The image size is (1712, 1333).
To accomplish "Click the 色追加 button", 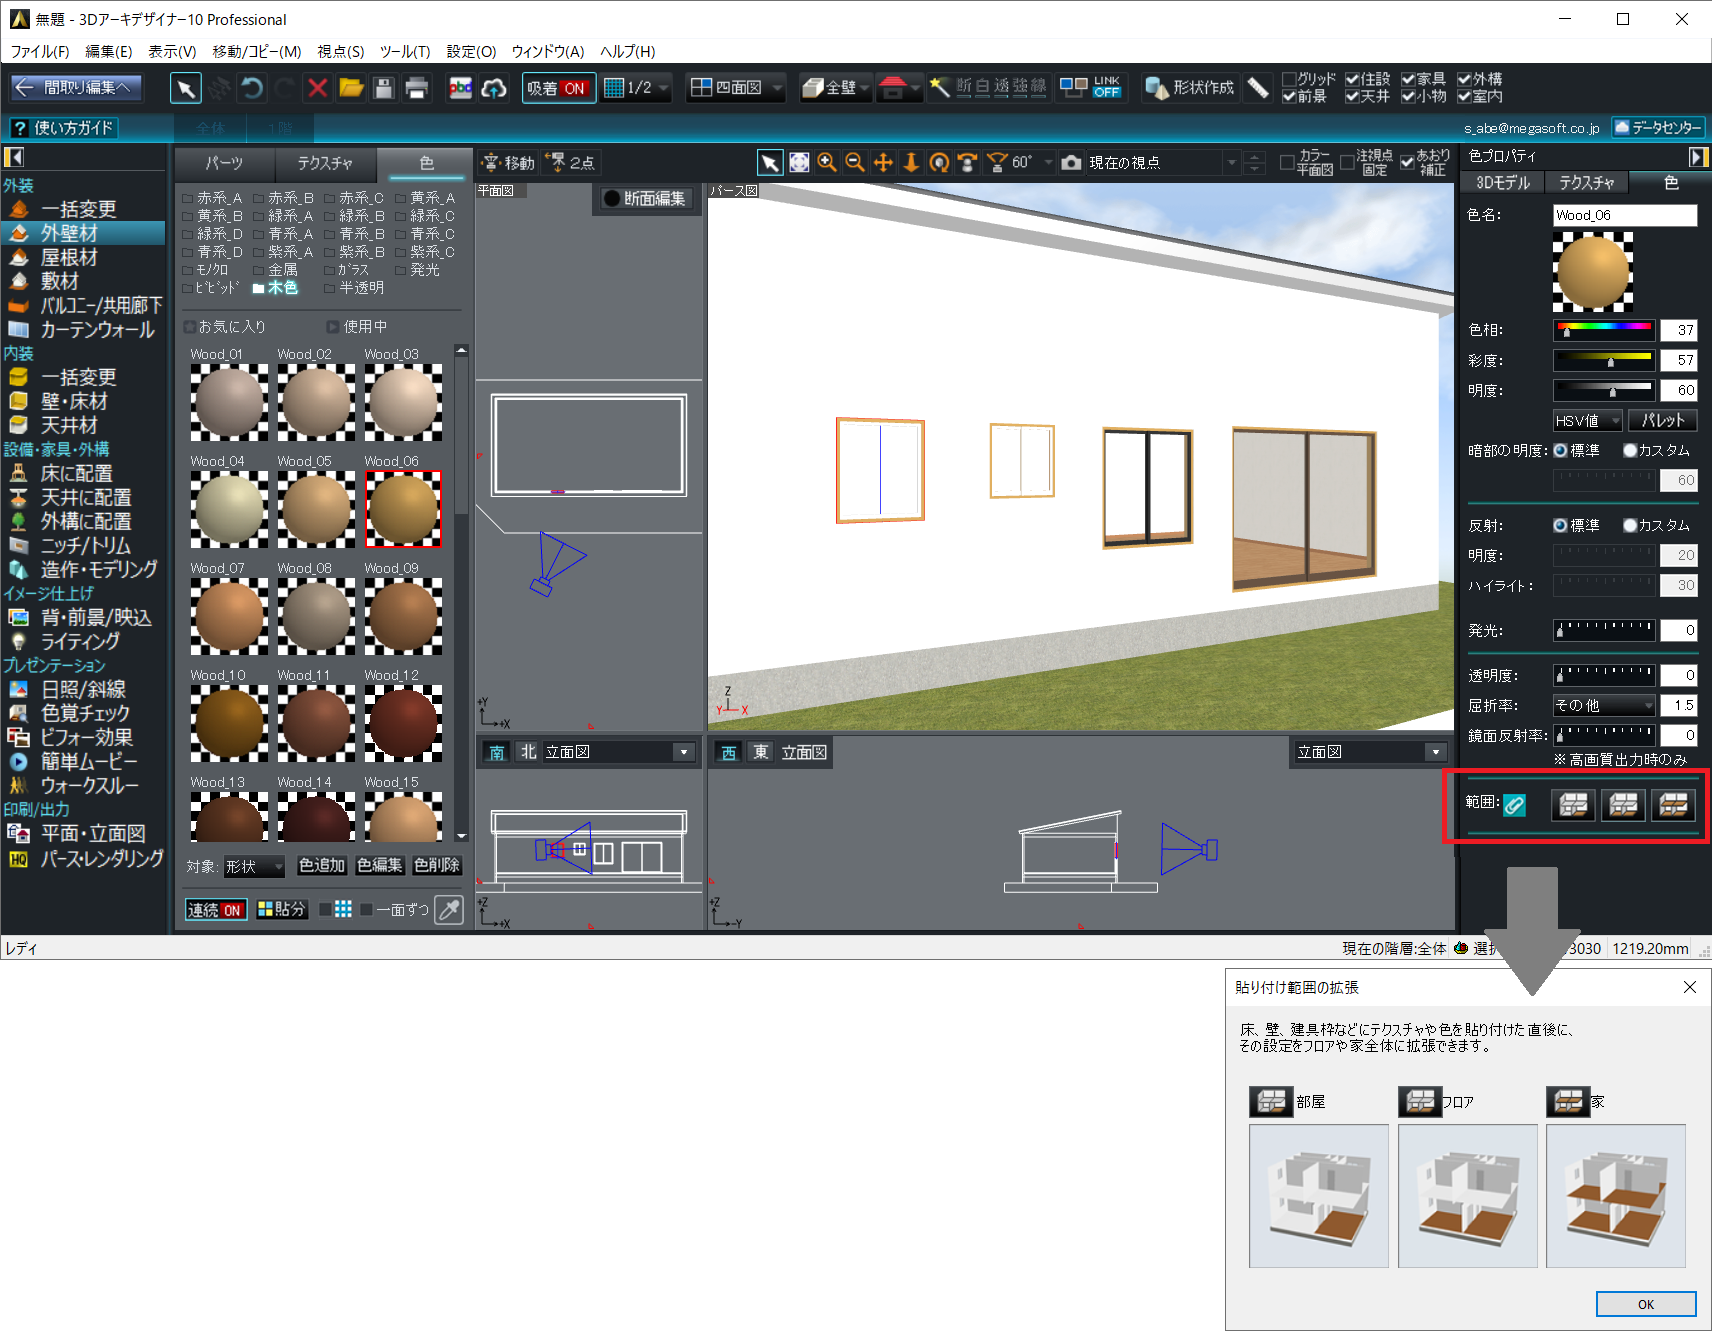I will coord(321,865).
